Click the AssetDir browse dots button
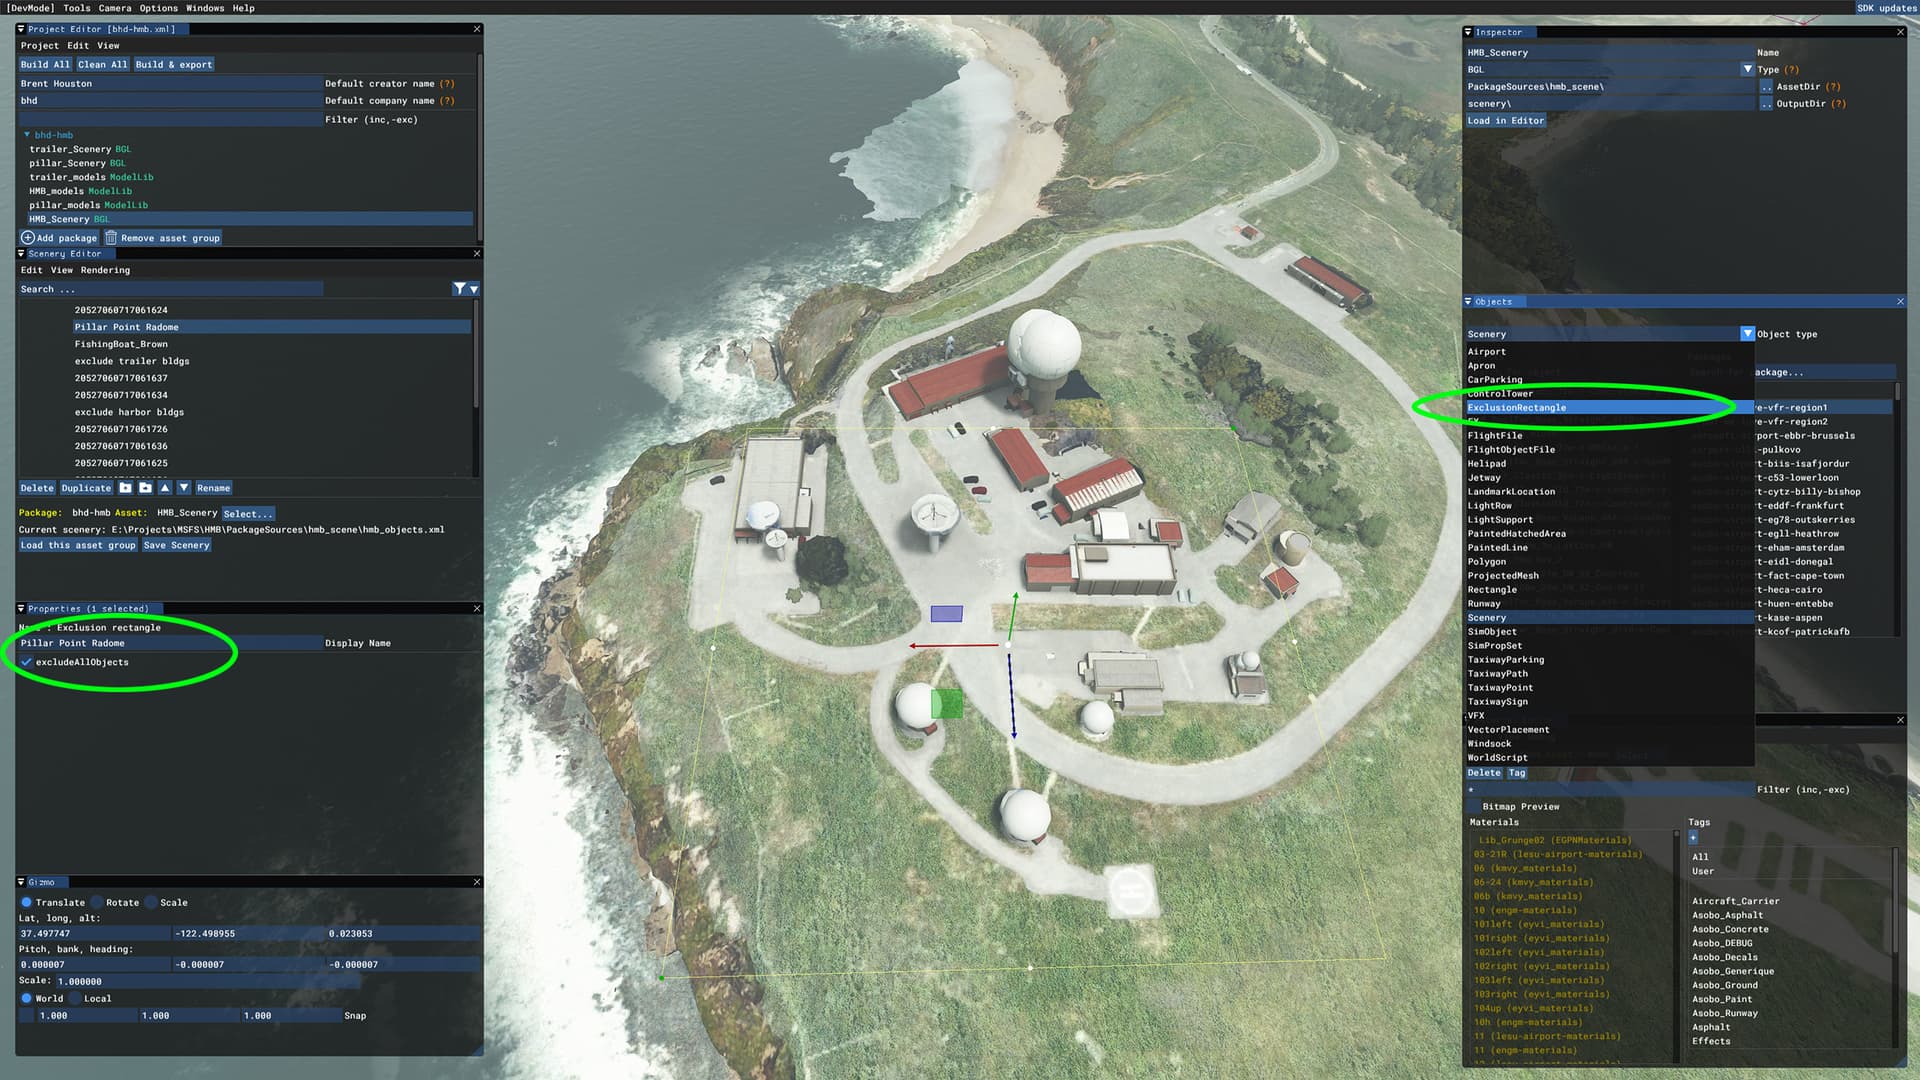 tap(1766, 87)
